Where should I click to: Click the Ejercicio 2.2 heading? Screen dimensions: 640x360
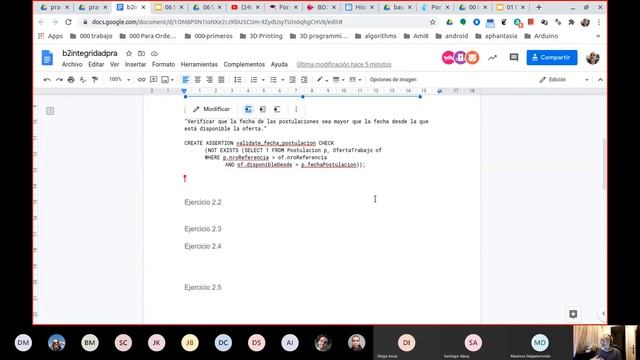click(x=203, y=202)
